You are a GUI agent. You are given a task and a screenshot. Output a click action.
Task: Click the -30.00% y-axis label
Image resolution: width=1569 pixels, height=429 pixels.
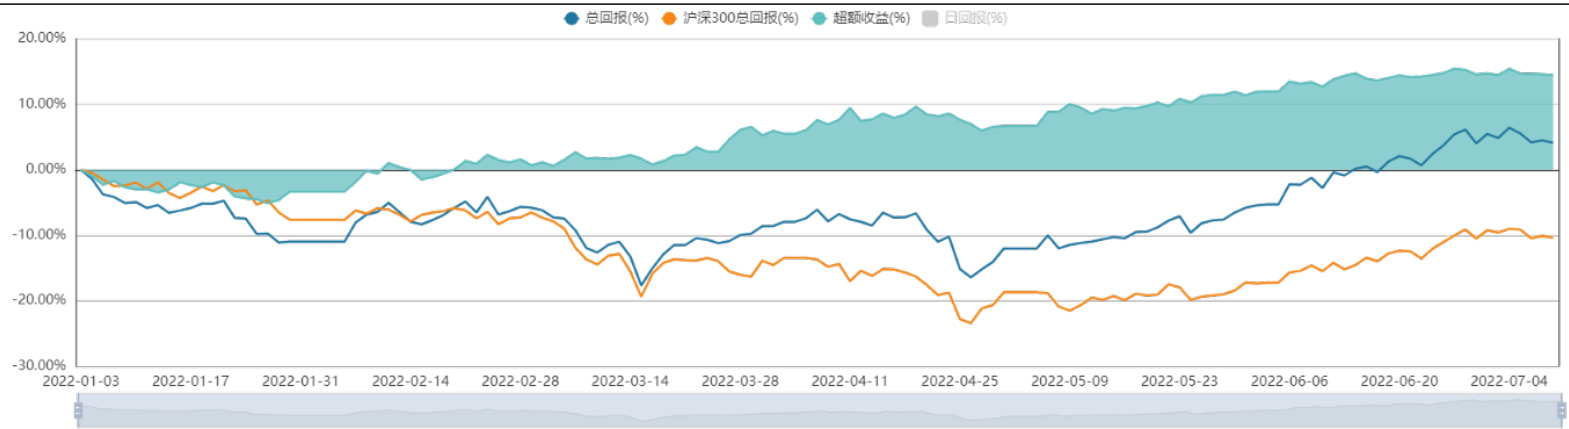40,365
